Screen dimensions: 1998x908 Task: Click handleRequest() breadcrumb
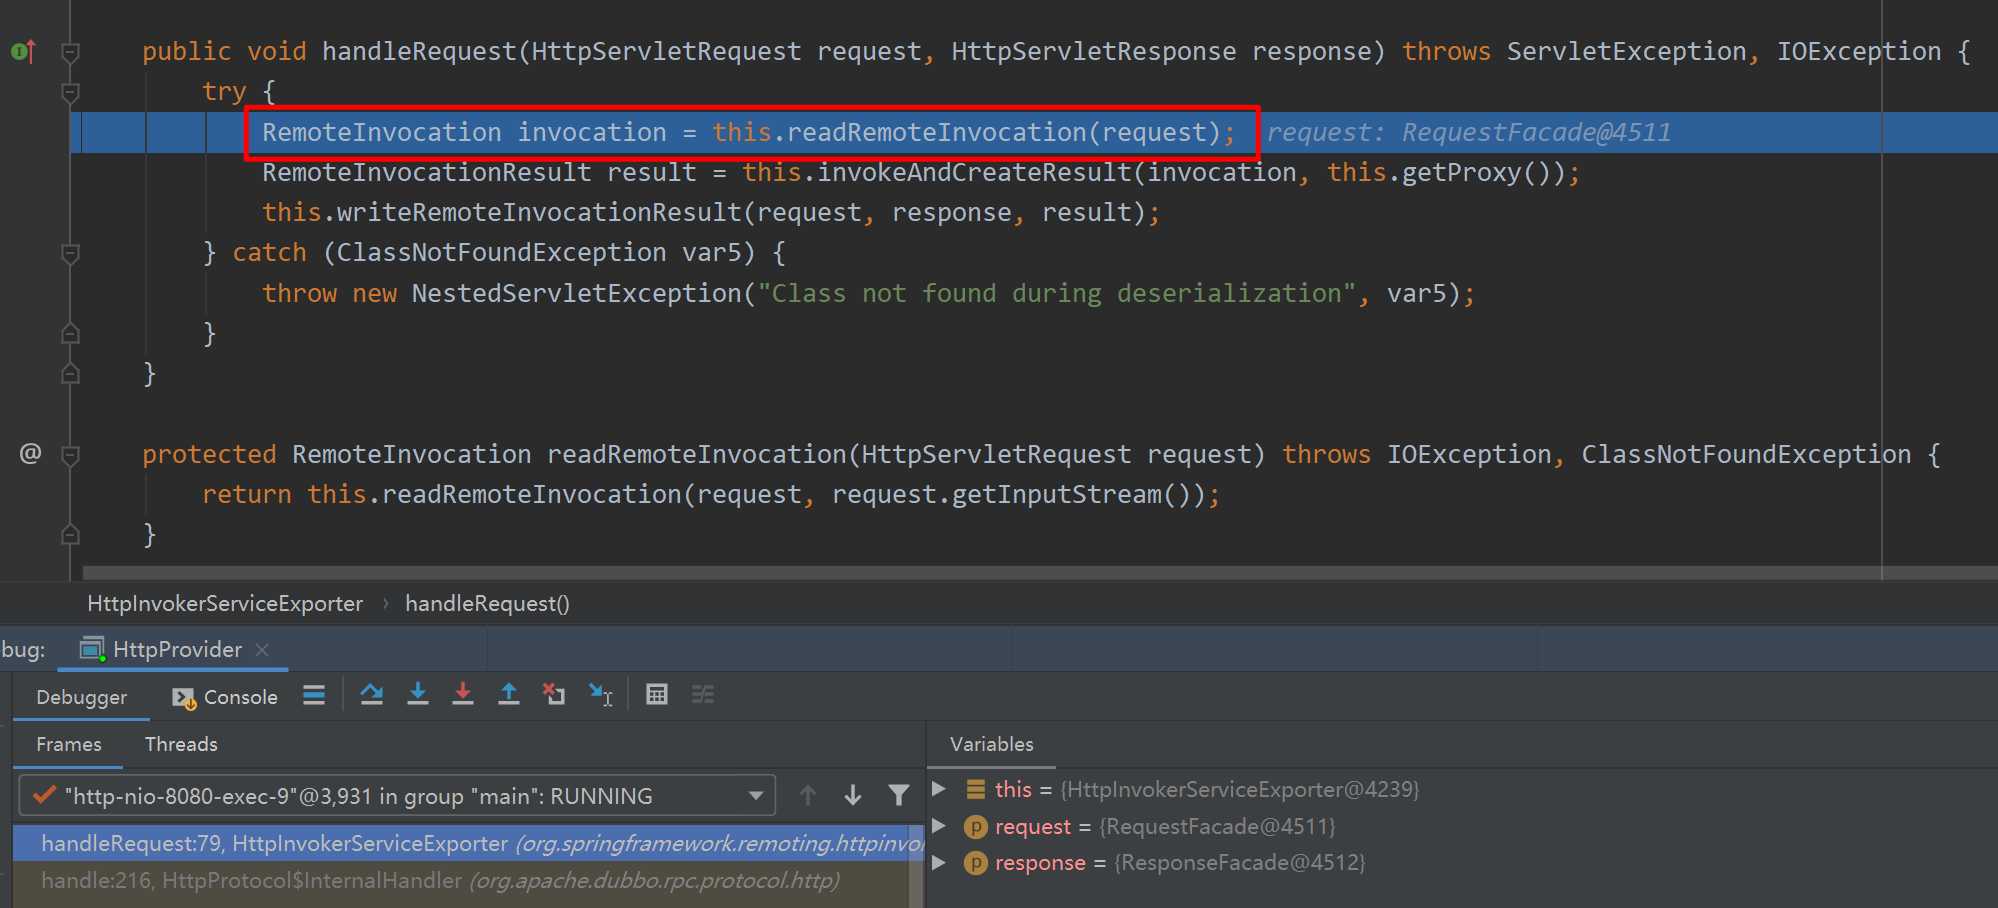[487, 603]
